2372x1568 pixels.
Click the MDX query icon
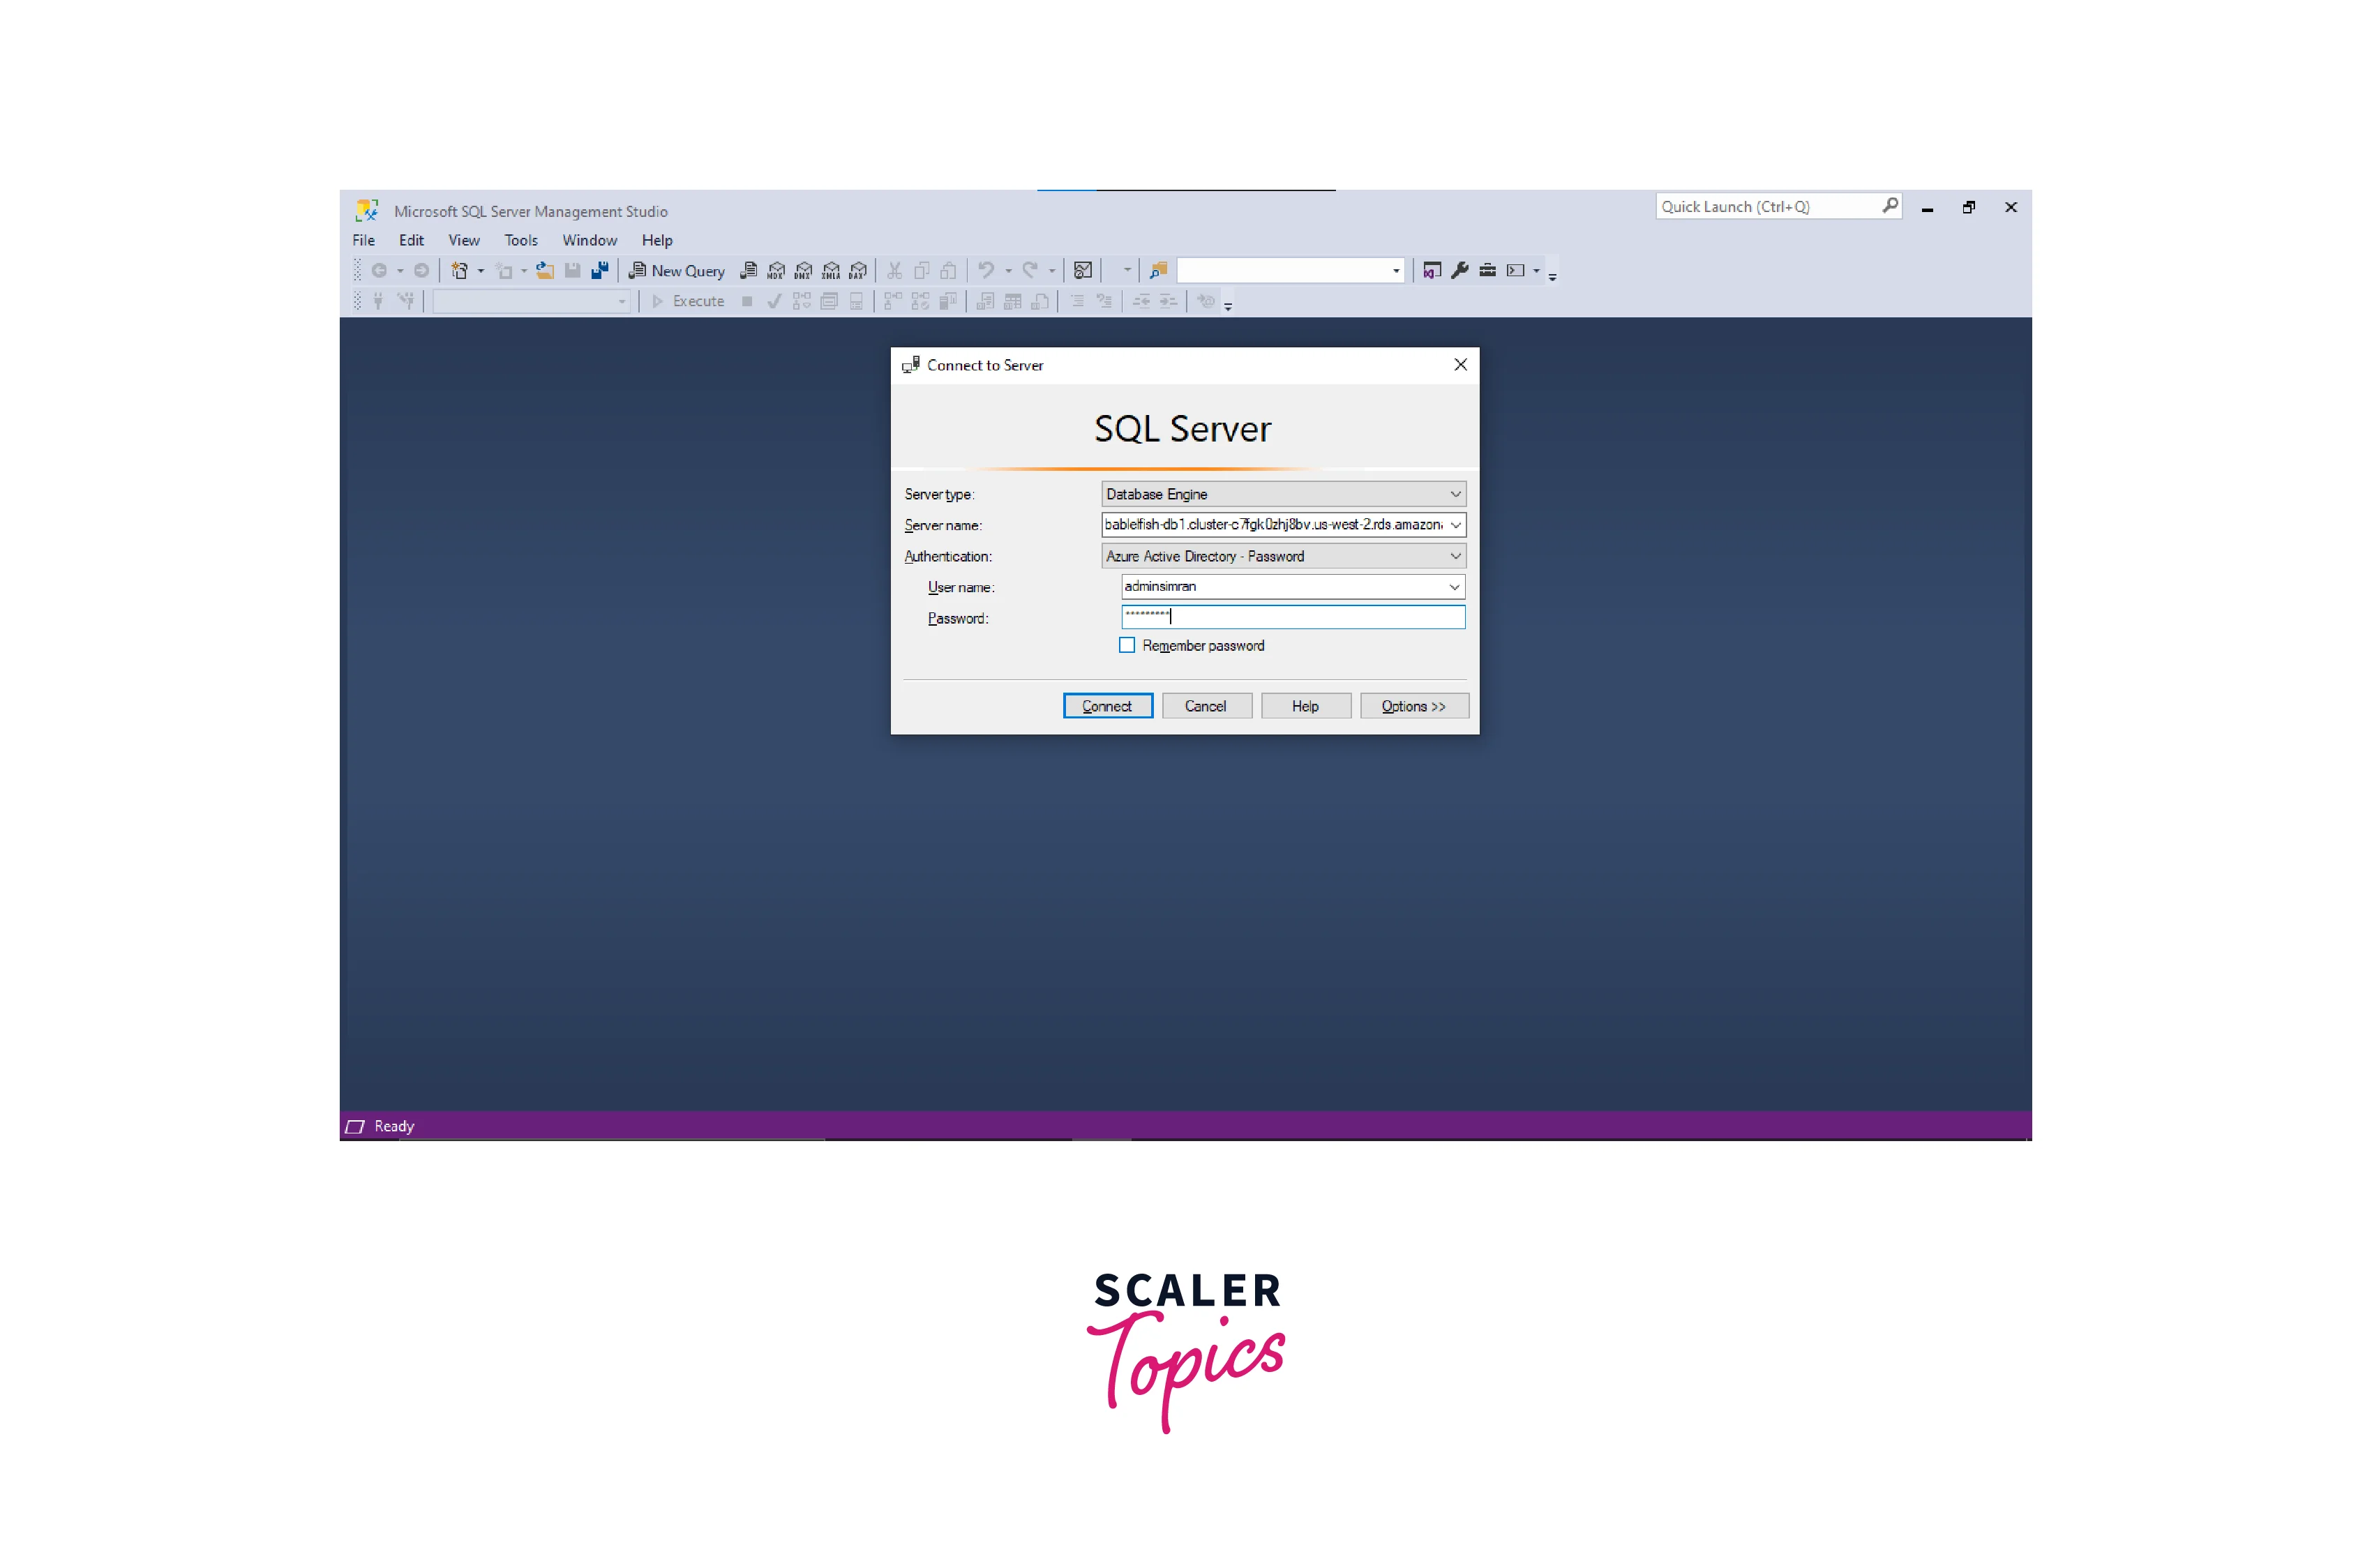tap(776, 271)
